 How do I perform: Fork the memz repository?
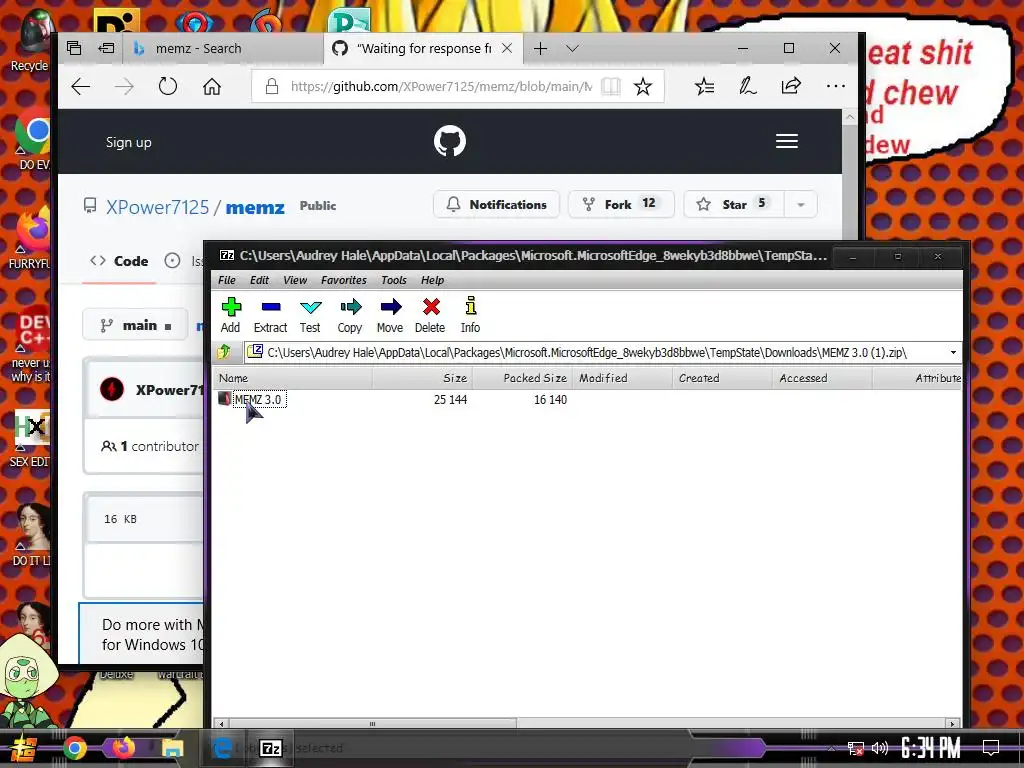pos(621,204)
